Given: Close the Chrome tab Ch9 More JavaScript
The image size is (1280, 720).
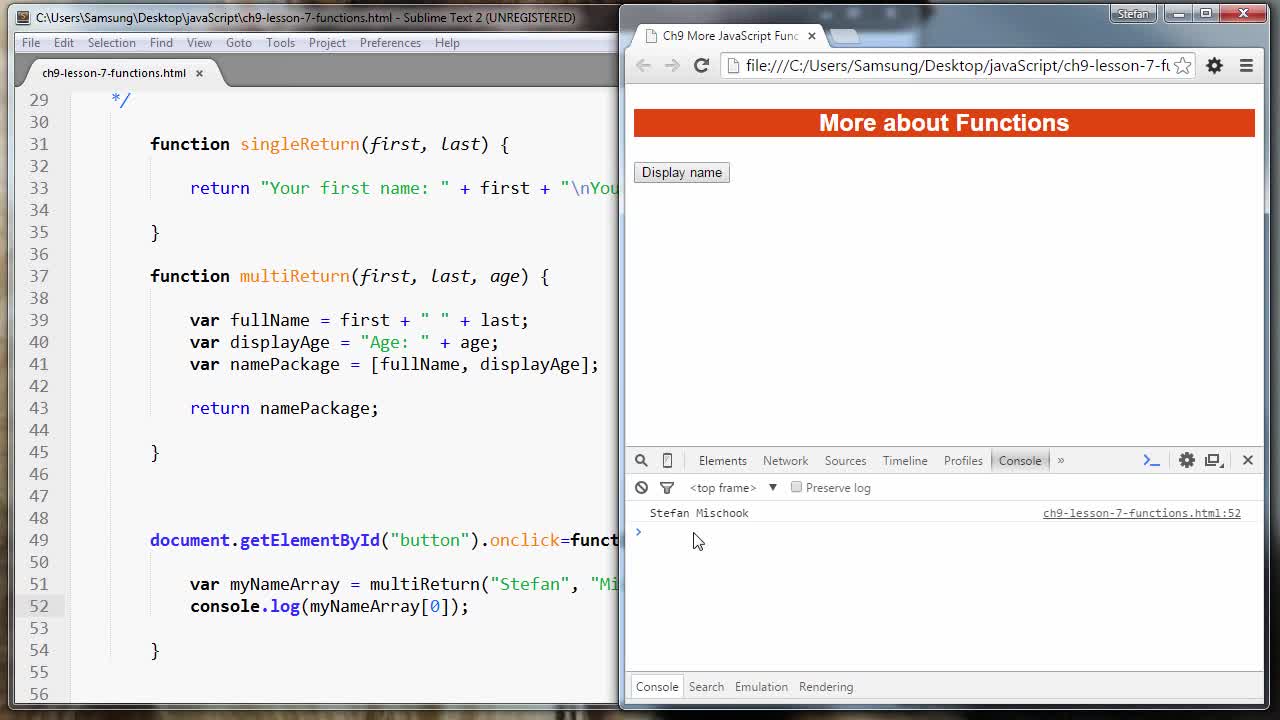Looking at the screenshot, I should [x=811, y=36].
